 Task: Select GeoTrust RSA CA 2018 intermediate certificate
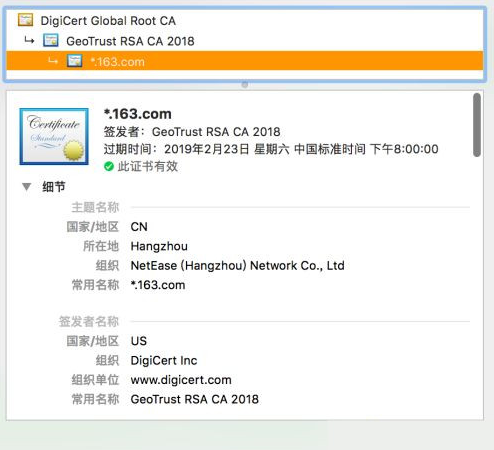click(x=245, y=41)
